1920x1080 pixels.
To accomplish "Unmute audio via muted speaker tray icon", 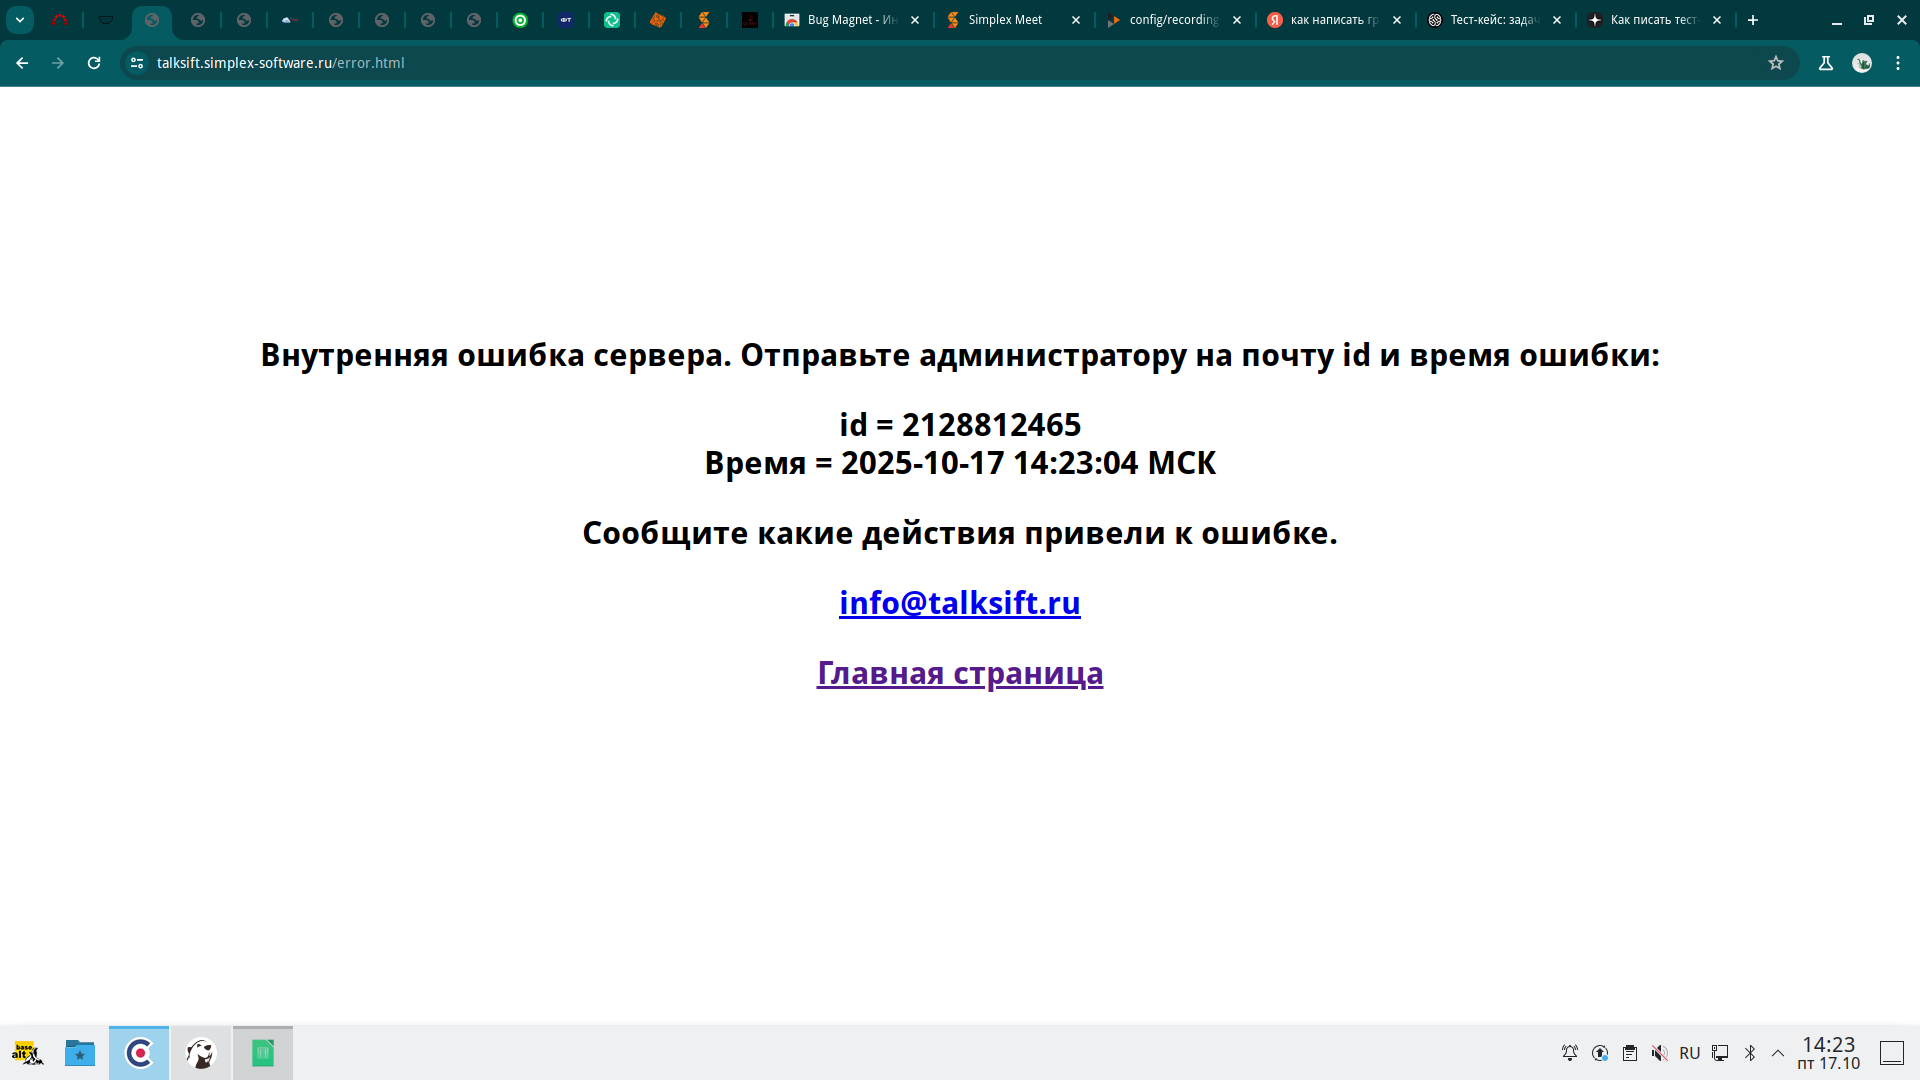I will [1659, 1053].
